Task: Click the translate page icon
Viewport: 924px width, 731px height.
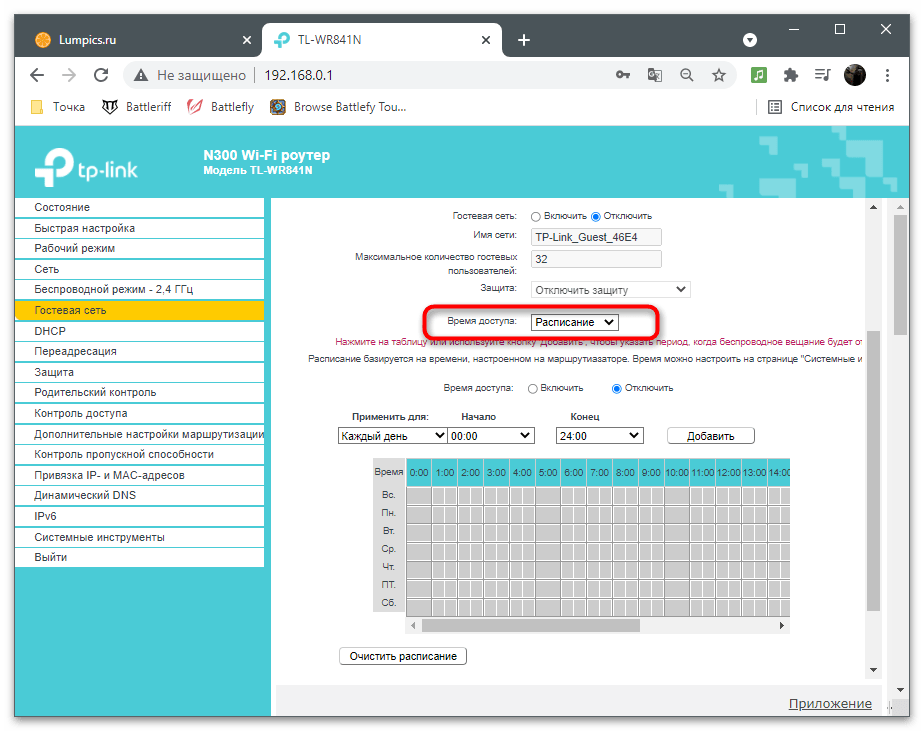Action: pyautogui.click(x=655, y=75)
